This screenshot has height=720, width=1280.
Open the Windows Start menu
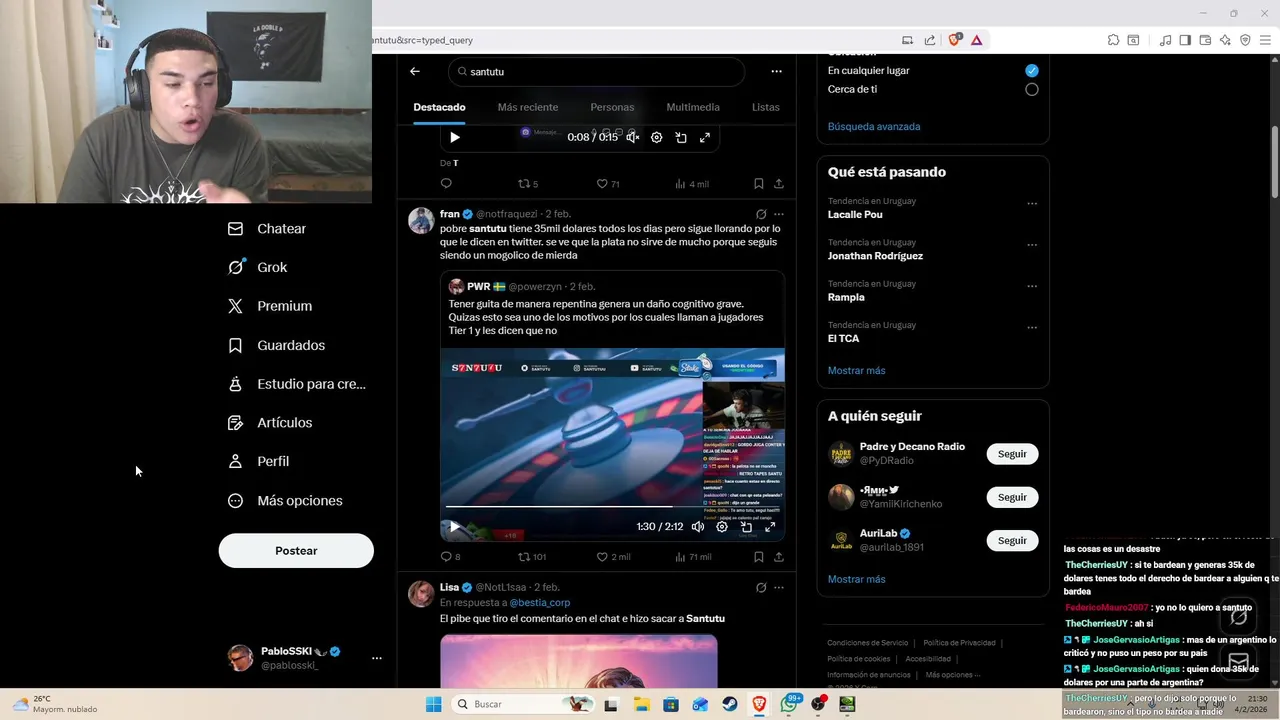[433, 704]
